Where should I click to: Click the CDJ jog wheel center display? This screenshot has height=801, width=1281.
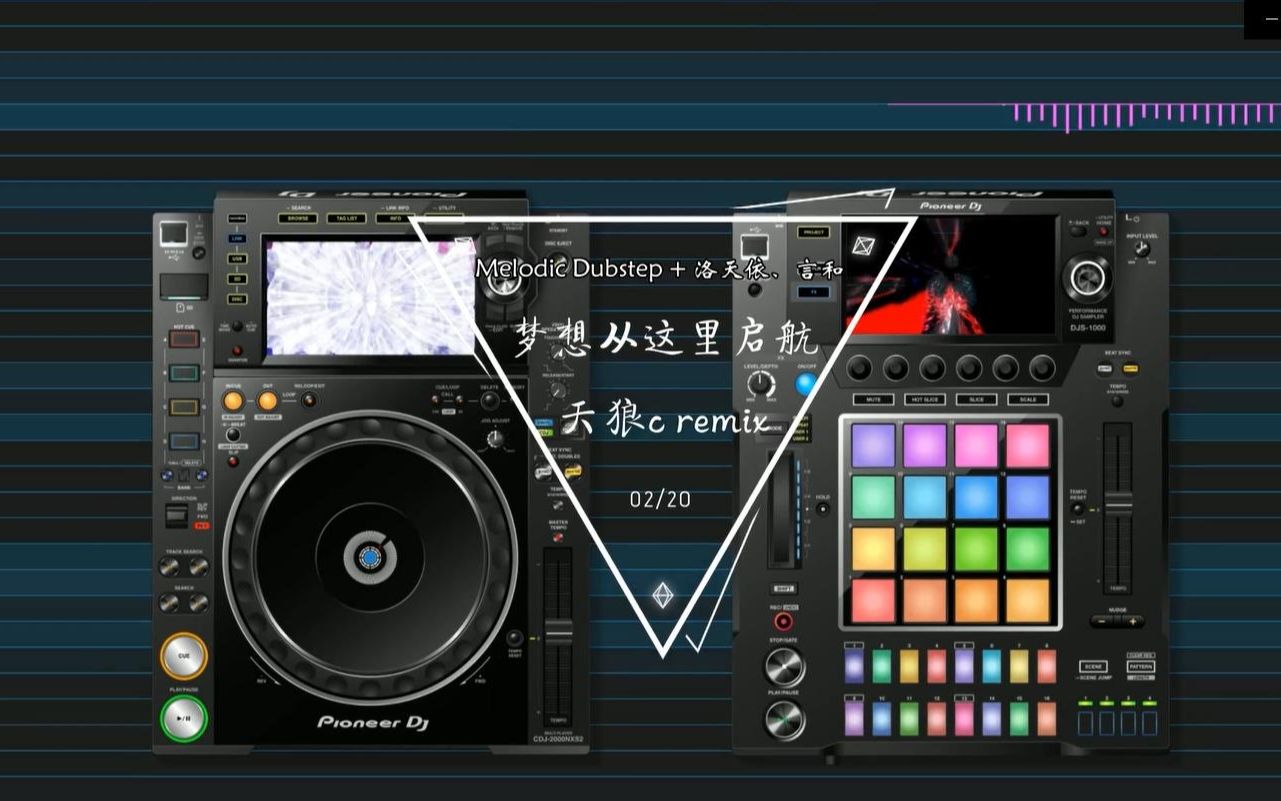(369, 557)
